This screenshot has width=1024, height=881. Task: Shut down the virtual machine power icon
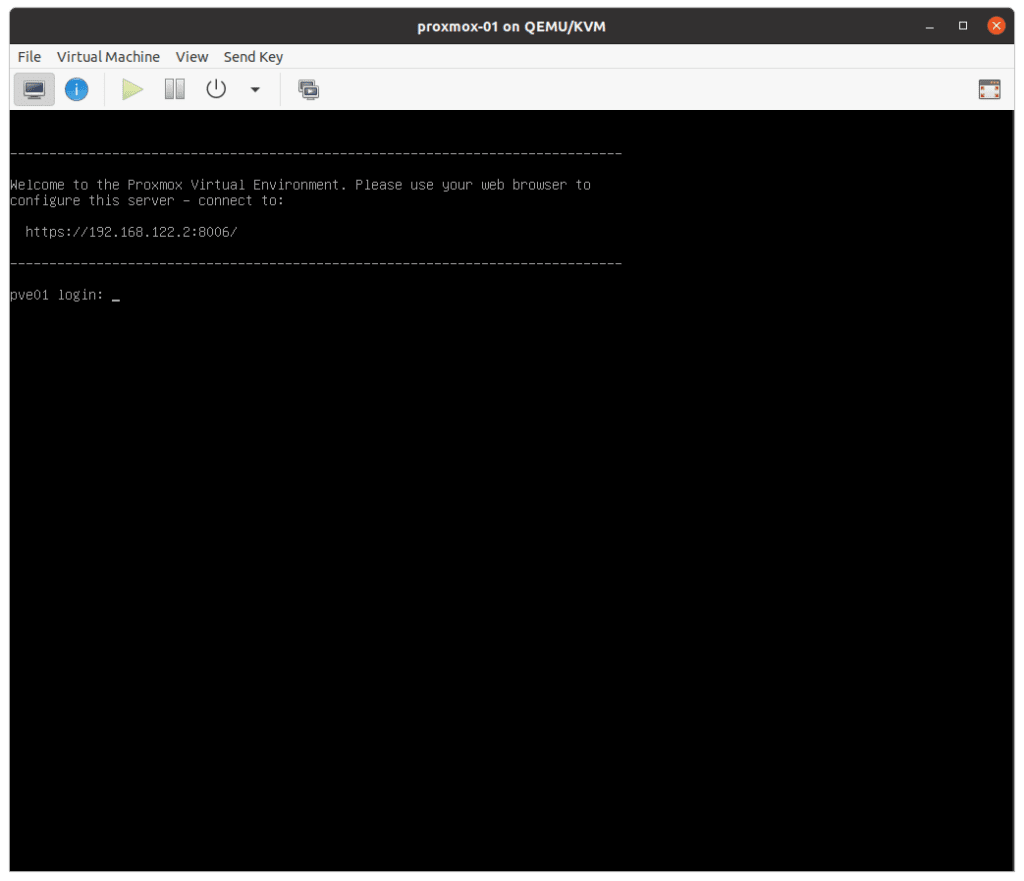click(216, 89)
